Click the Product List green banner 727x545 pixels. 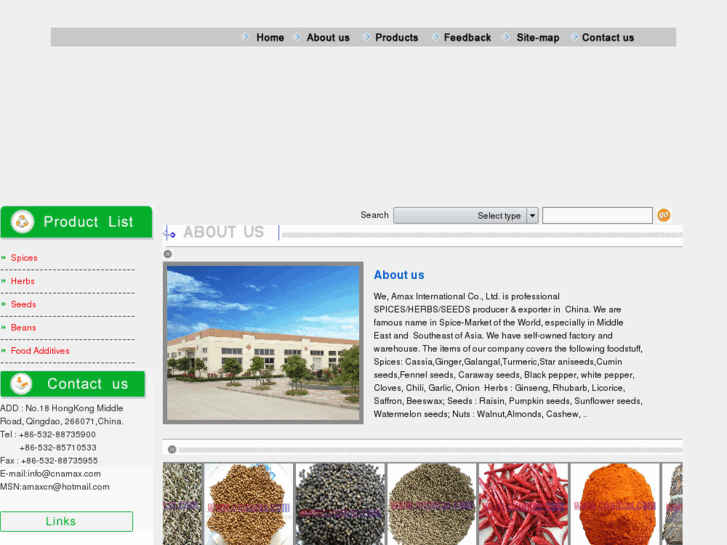tap(77, 222)
